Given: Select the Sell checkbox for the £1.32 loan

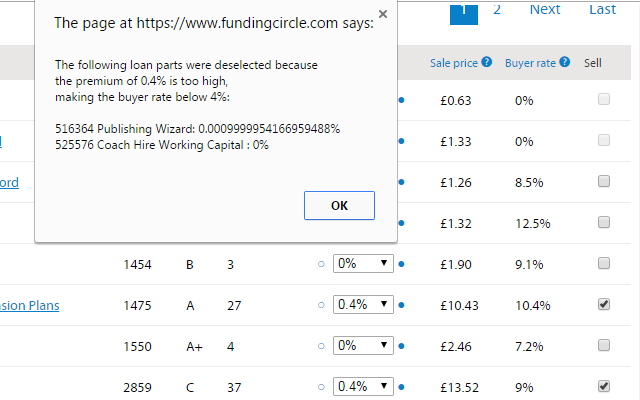Looking at the screenshot, I should (603, 222).
